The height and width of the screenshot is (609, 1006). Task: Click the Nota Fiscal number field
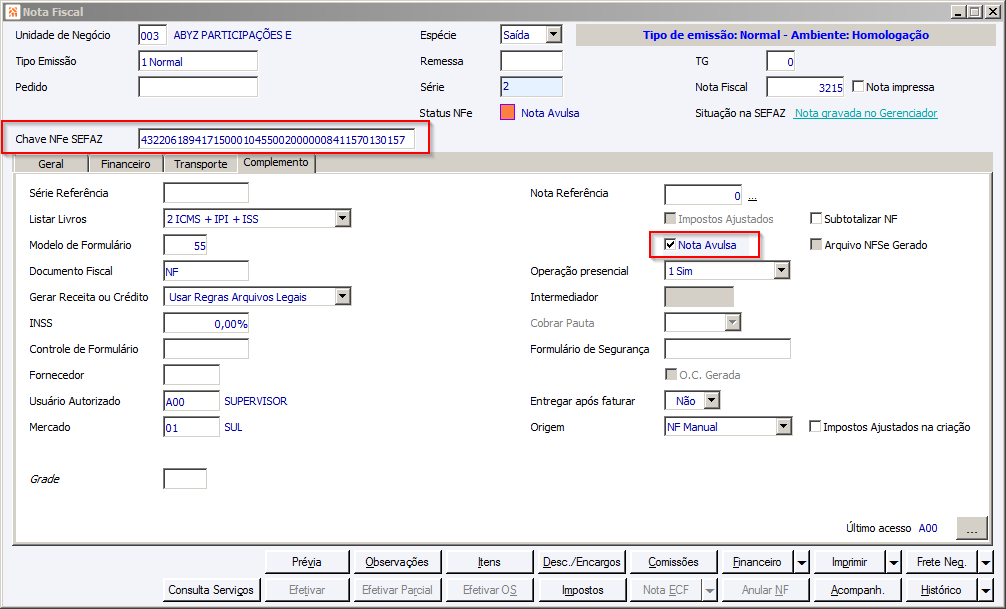click(x=805, y=87)
